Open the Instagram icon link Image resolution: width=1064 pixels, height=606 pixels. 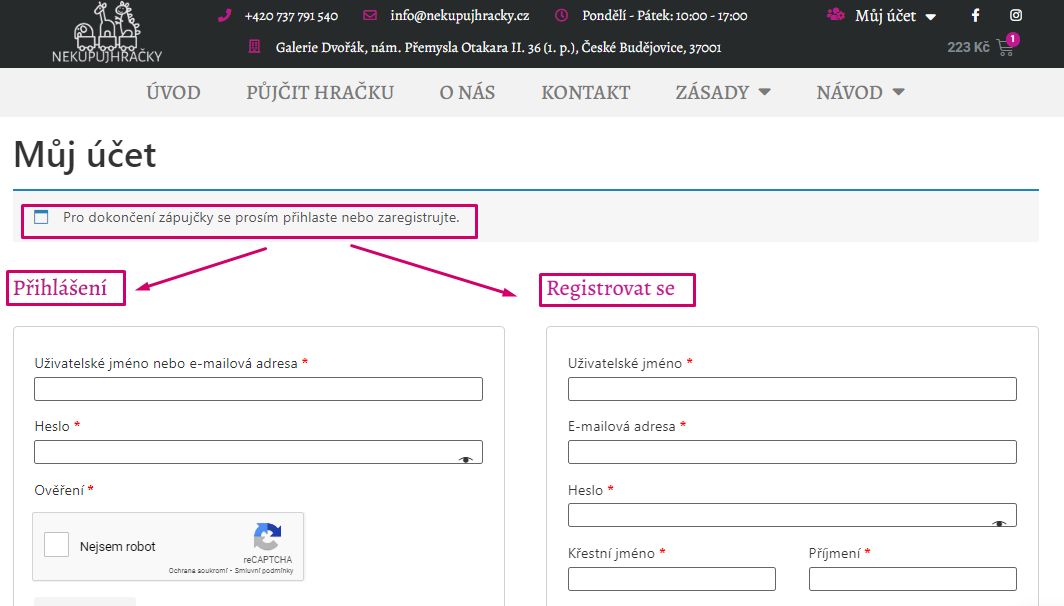(x=1016, y=16)
